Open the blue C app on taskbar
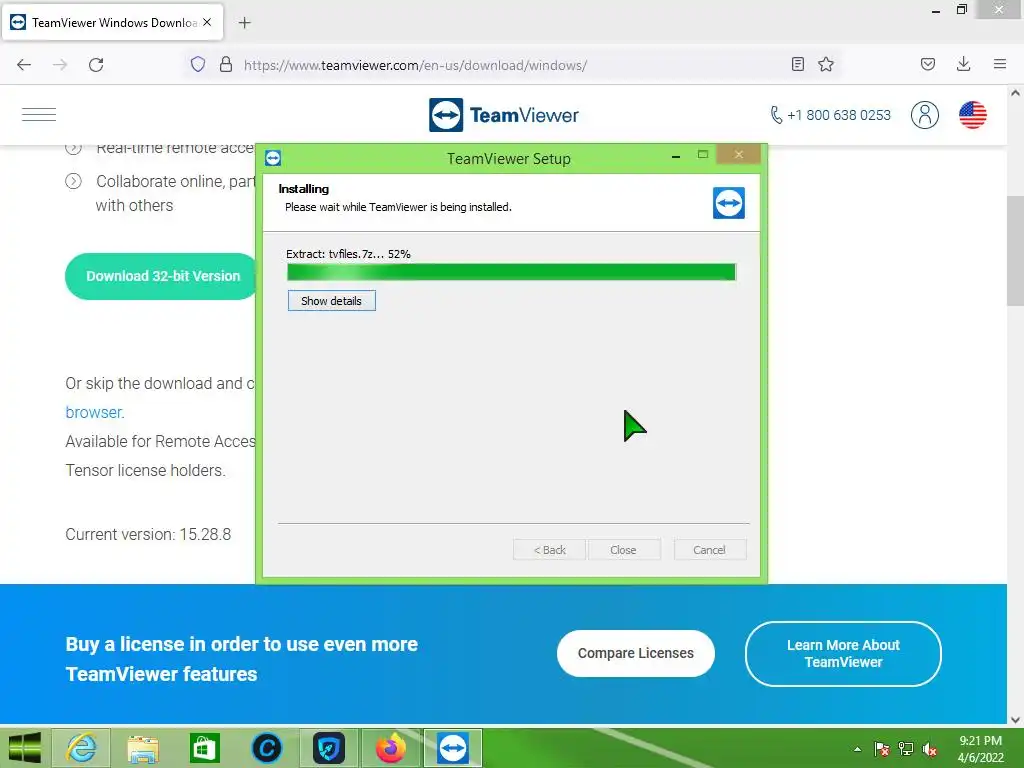 click(x=266, y=748)
